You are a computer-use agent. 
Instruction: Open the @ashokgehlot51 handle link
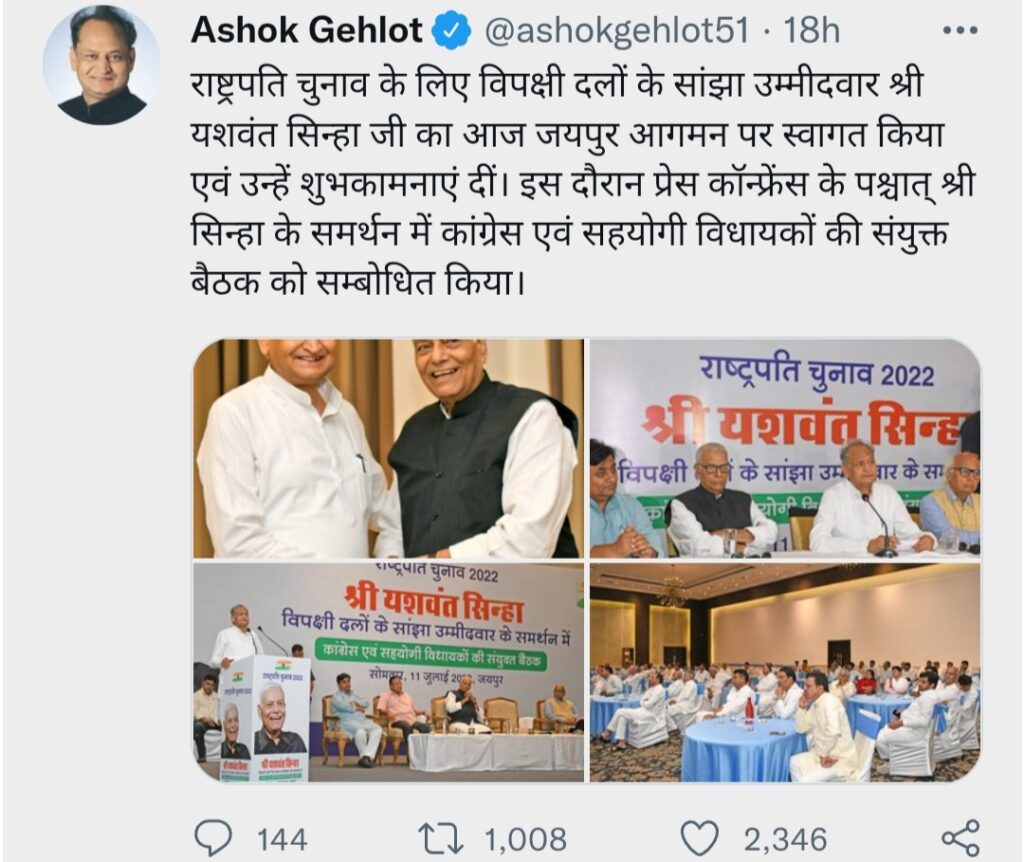616,32
